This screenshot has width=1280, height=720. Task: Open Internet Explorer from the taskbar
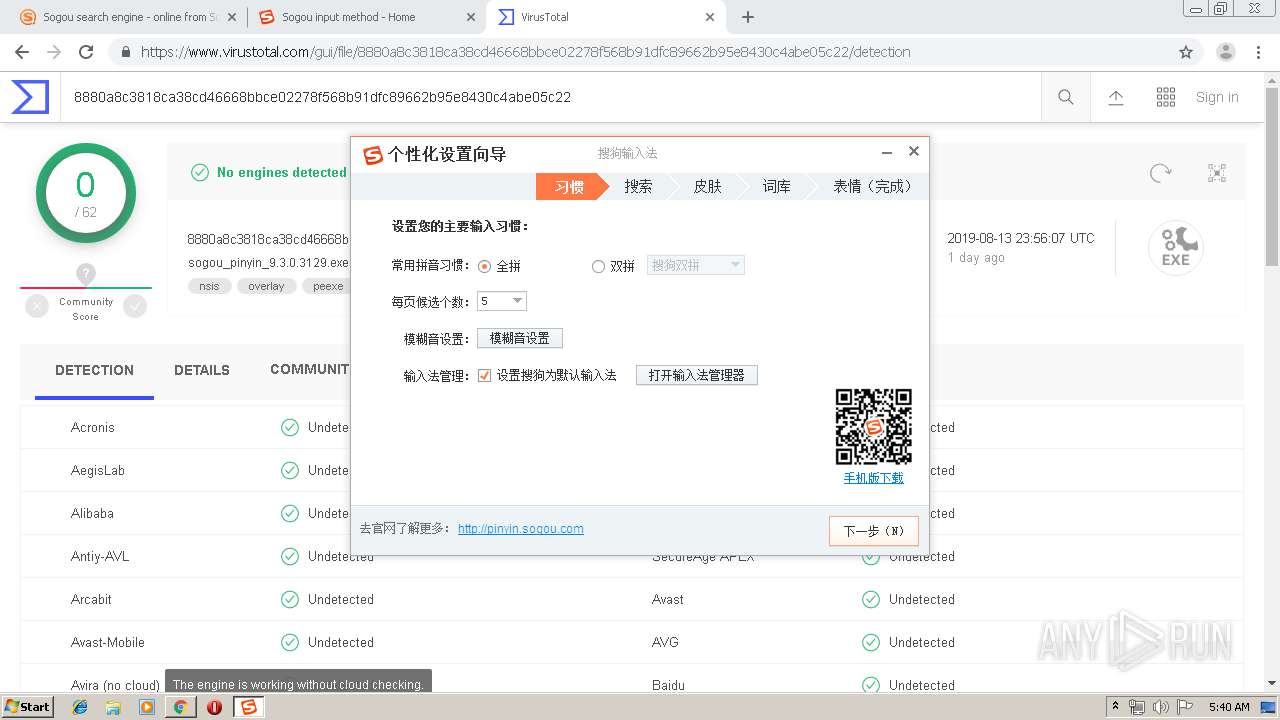[x=80, y=707]
